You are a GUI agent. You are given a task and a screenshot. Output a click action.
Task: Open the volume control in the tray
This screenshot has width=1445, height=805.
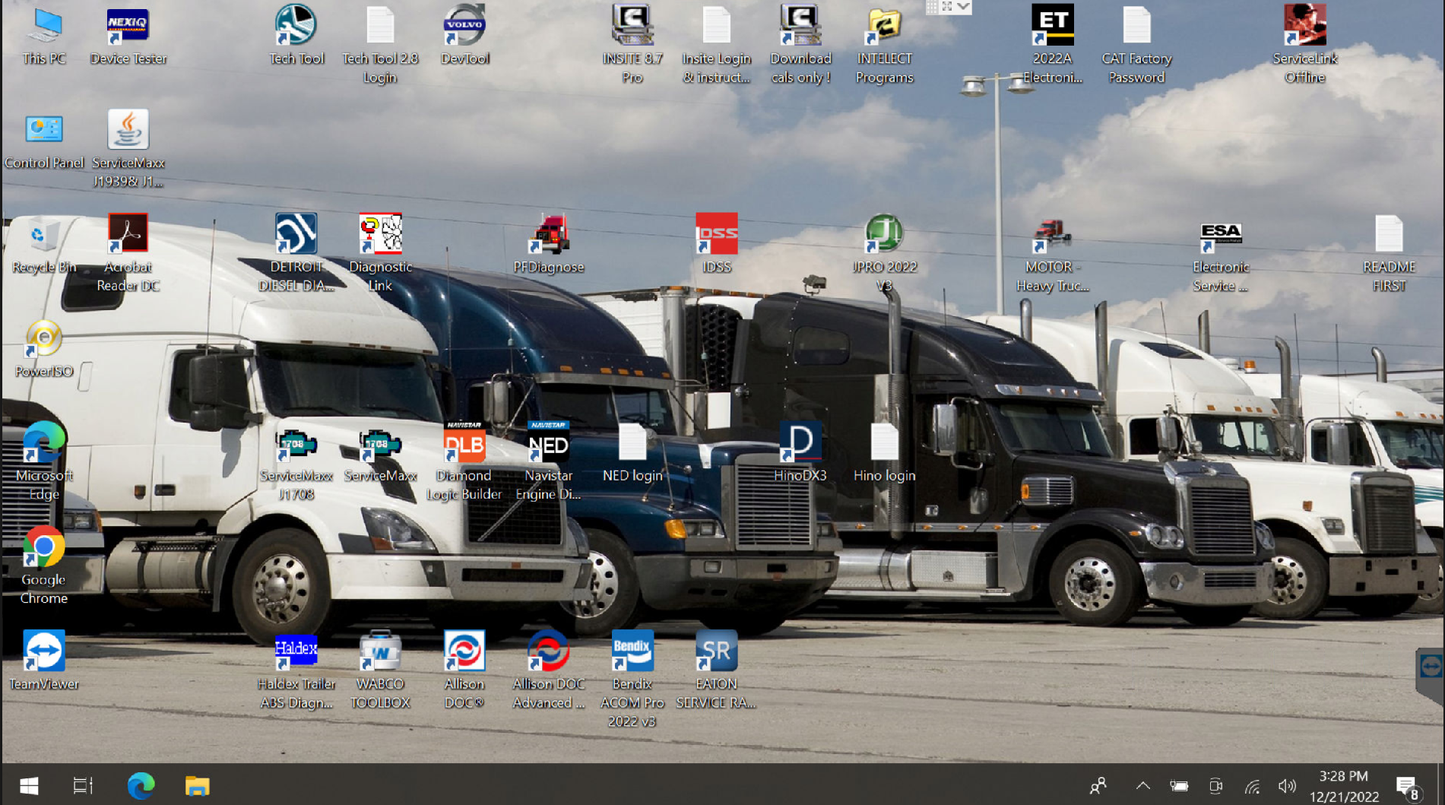(1287, 786)
